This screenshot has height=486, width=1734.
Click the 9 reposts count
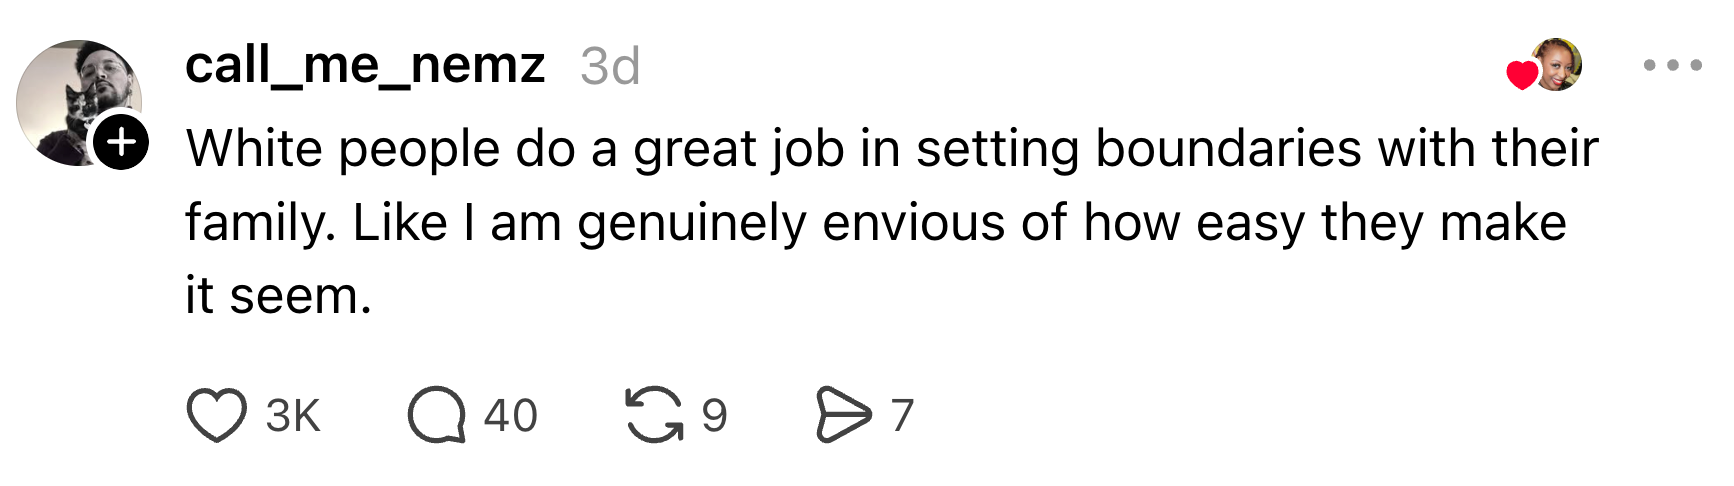[714, 415]
